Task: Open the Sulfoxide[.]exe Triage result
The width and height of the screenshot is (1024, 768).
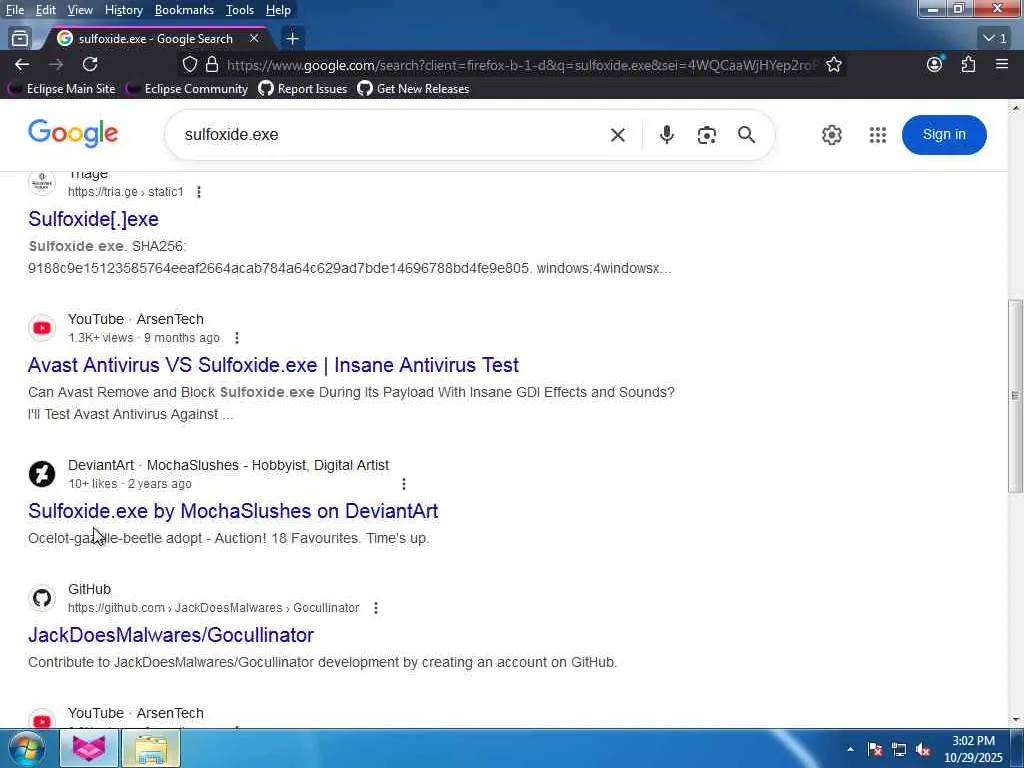Action: 93,219
